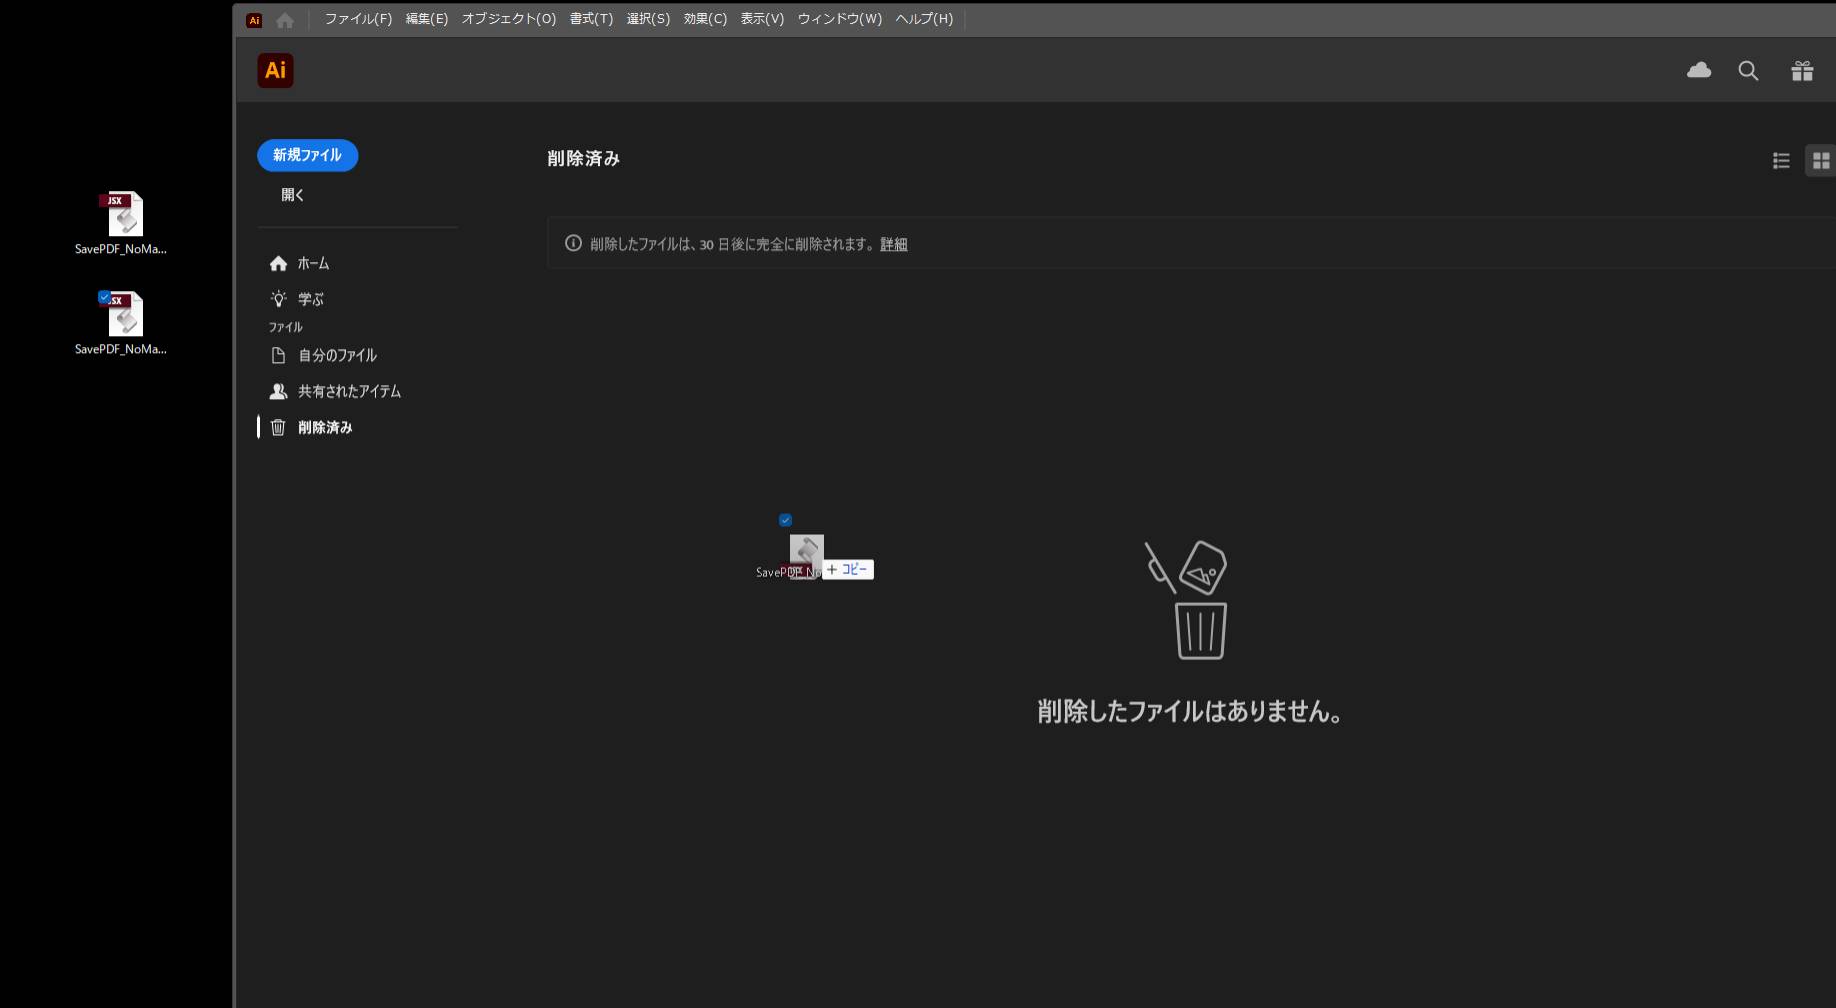The width and height of the screenshot is (1836, 1008).
Task: Click the 新規ファイル button
Action: click(307, 155)
